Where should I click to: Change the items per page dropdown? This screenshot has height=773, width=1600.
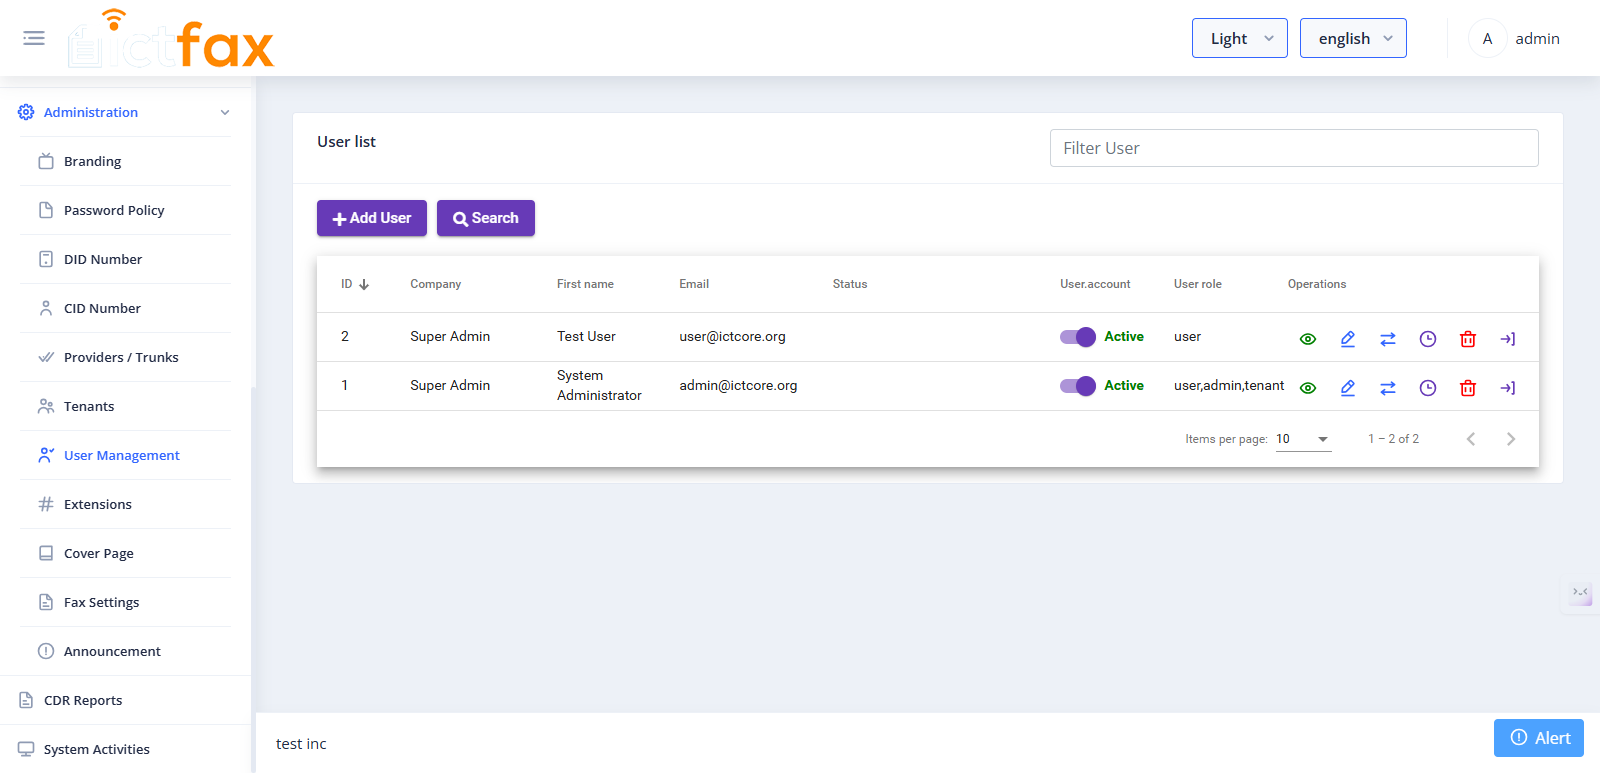tap(1302, 439)
